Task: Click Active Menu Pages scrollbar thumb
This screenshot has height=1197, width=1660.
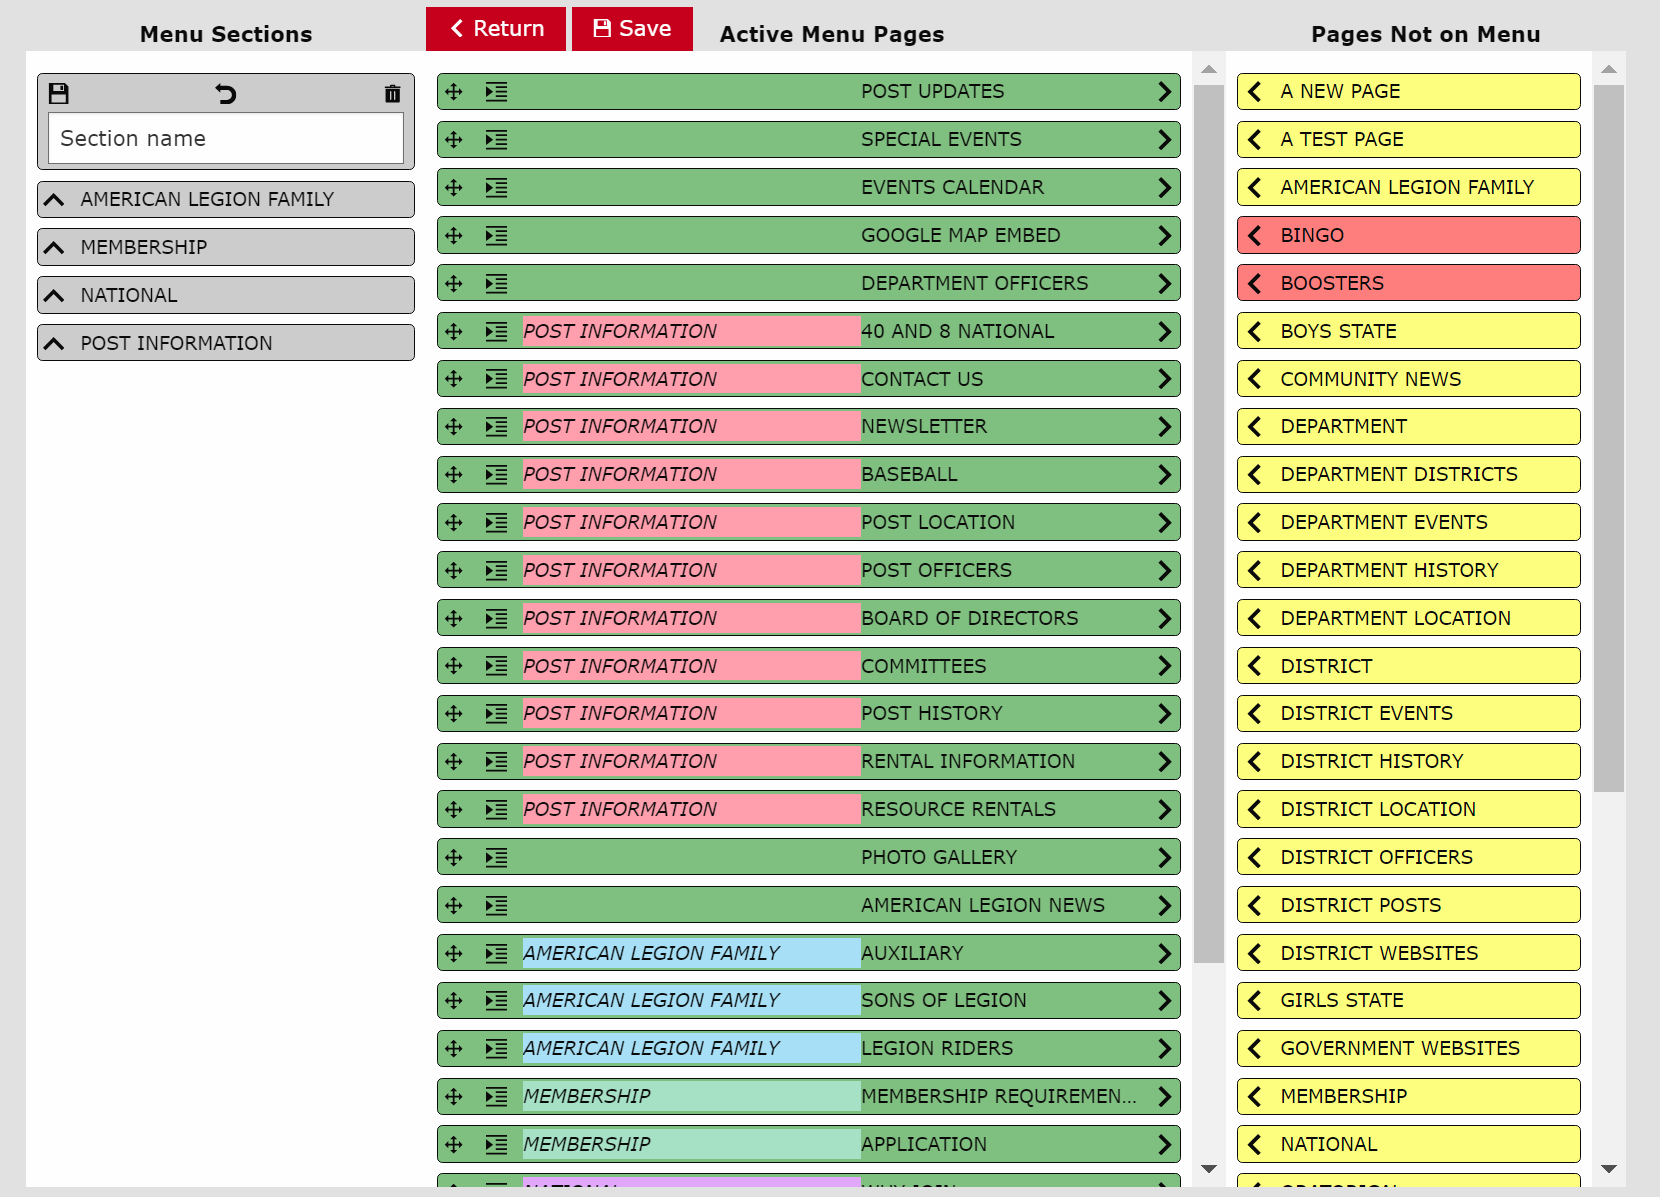Action: [x=1209, y=524]
